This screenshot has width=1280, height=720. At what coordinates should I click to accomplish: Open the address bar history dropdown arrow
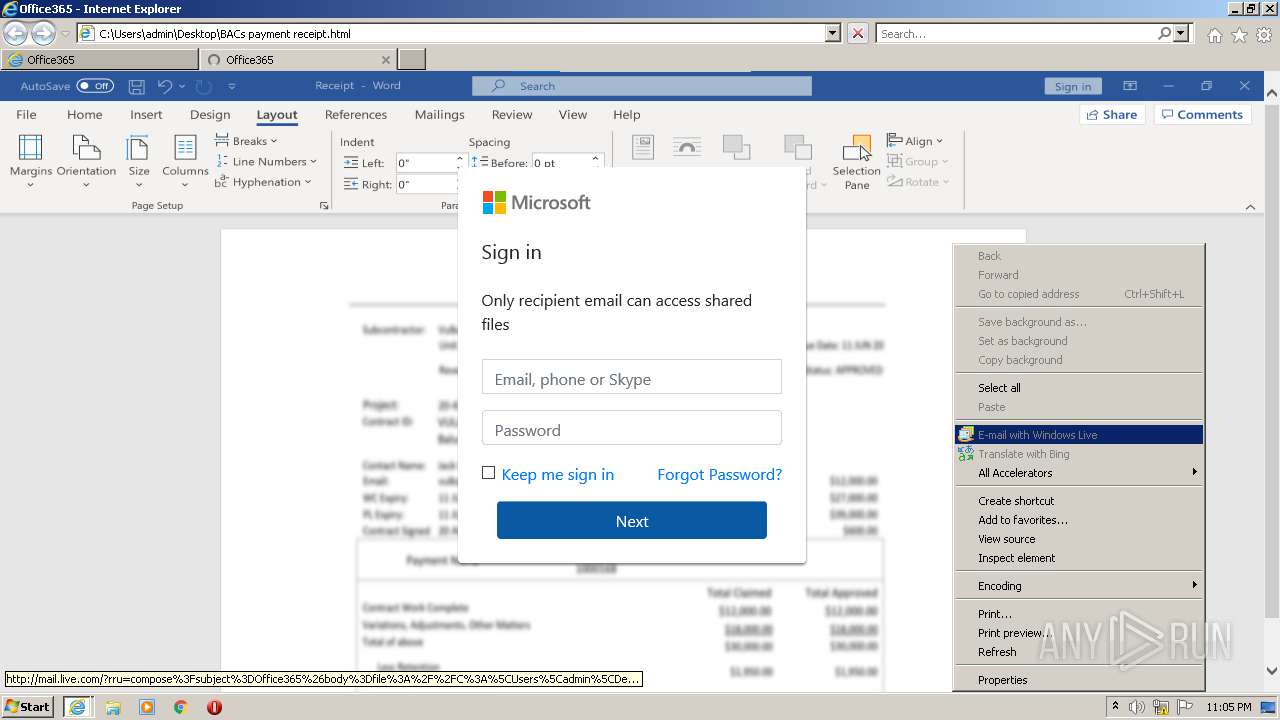(x=833, y=33)
